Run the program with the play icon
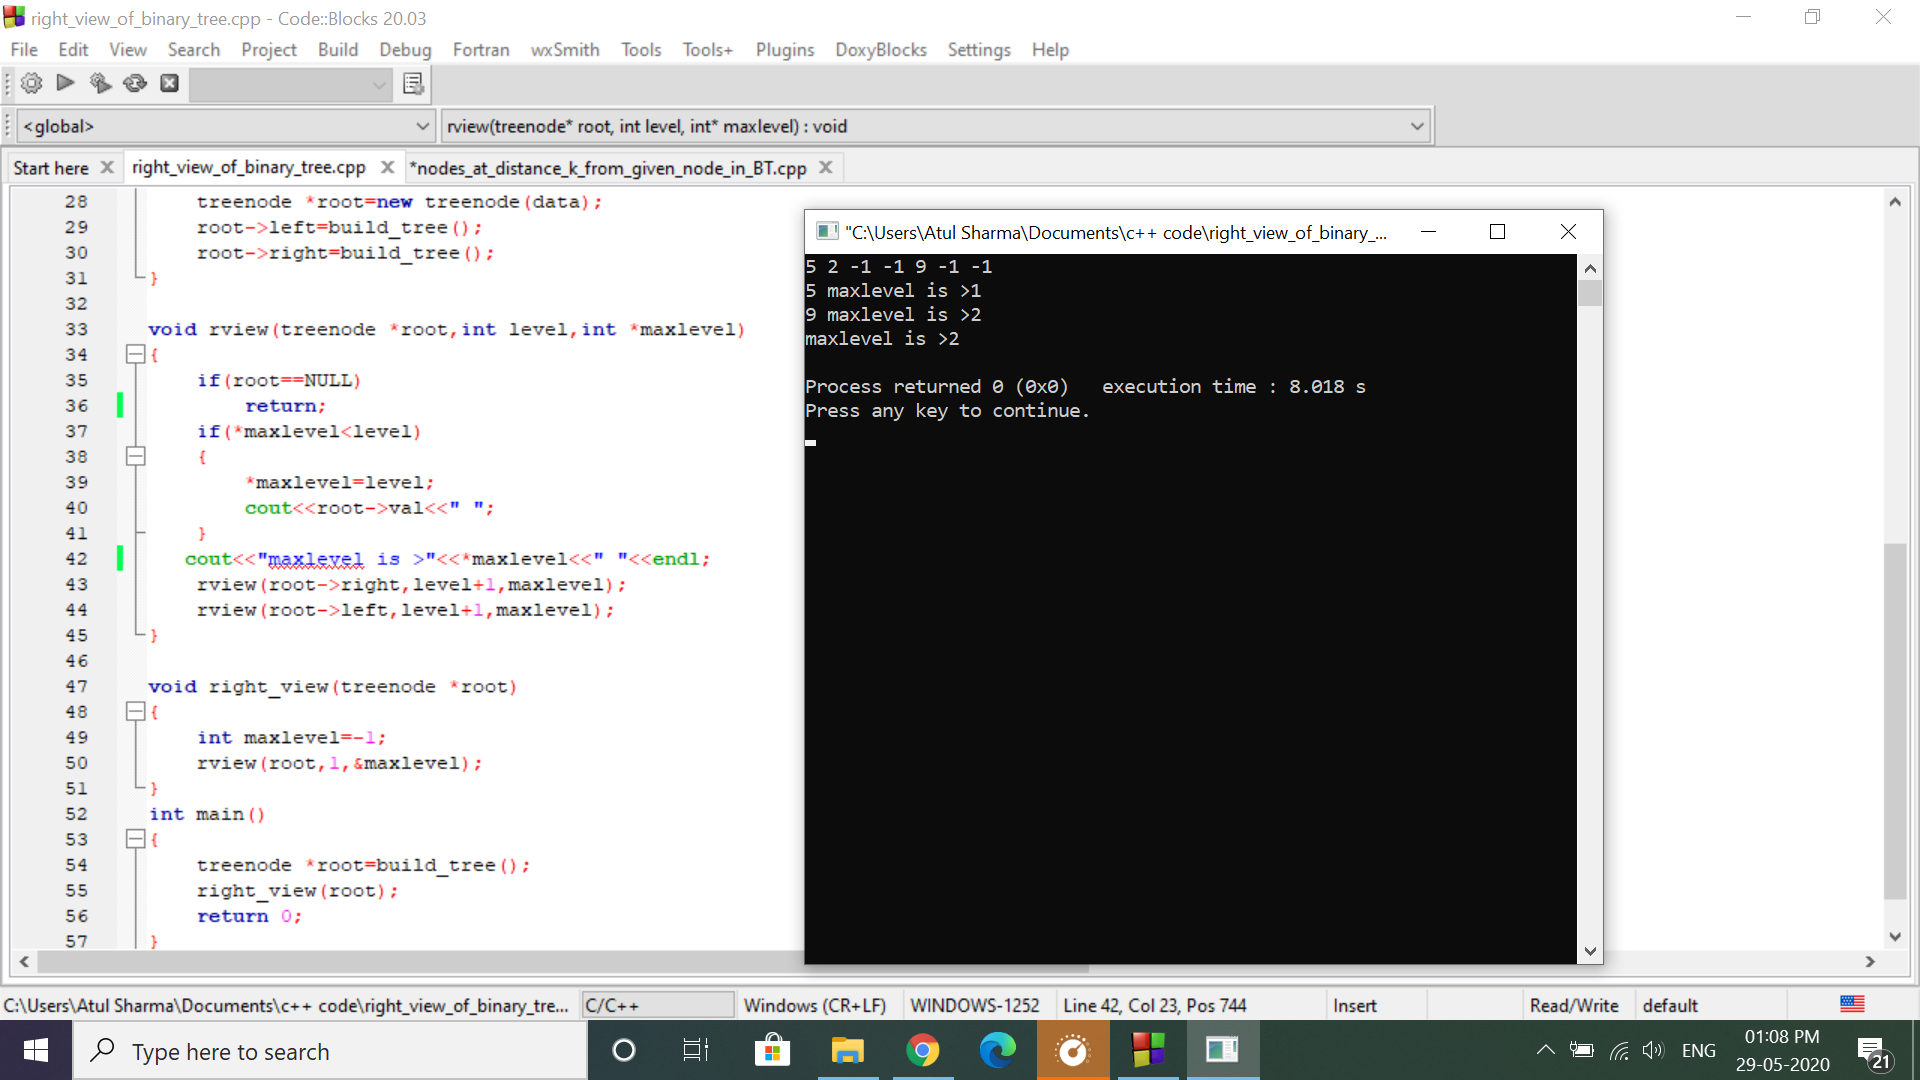Screen dimensions: 1920x1080 click(x=66, y=83)
